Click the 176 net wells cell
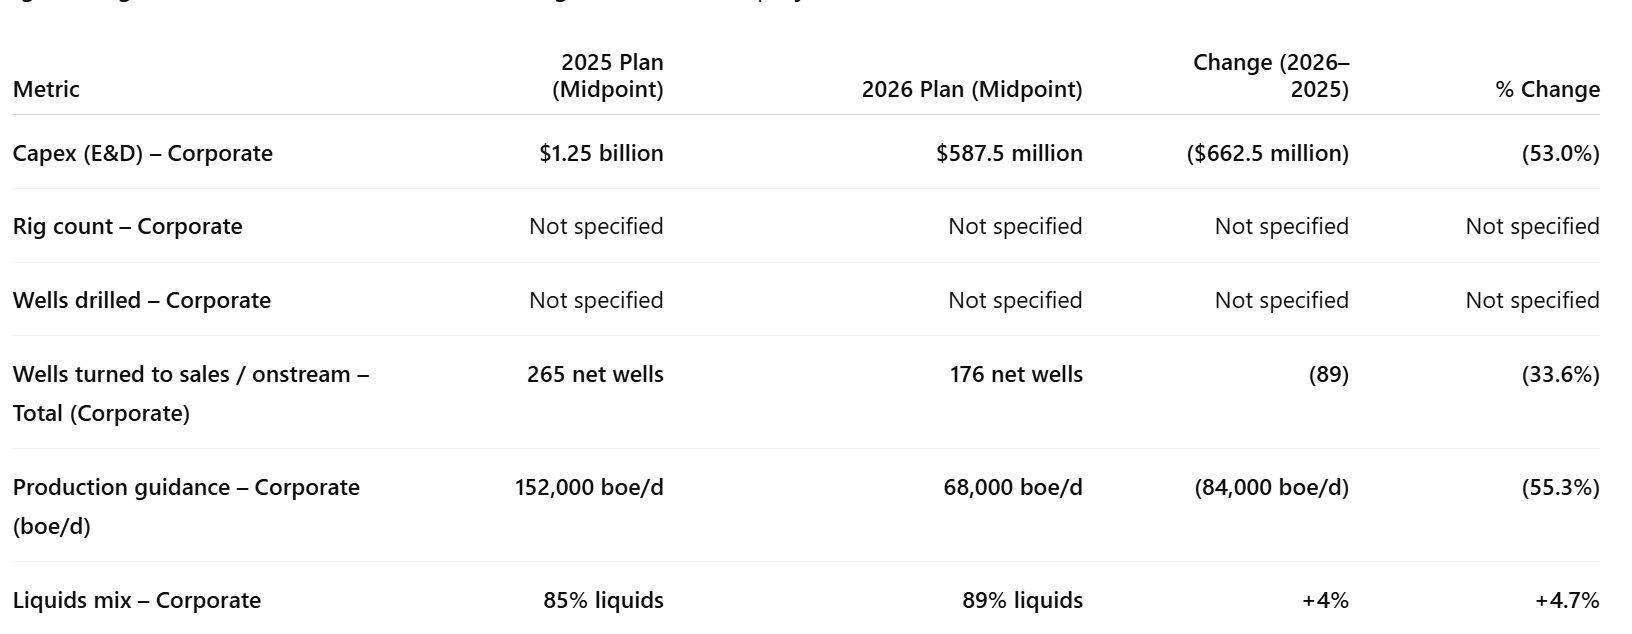 1016,374
